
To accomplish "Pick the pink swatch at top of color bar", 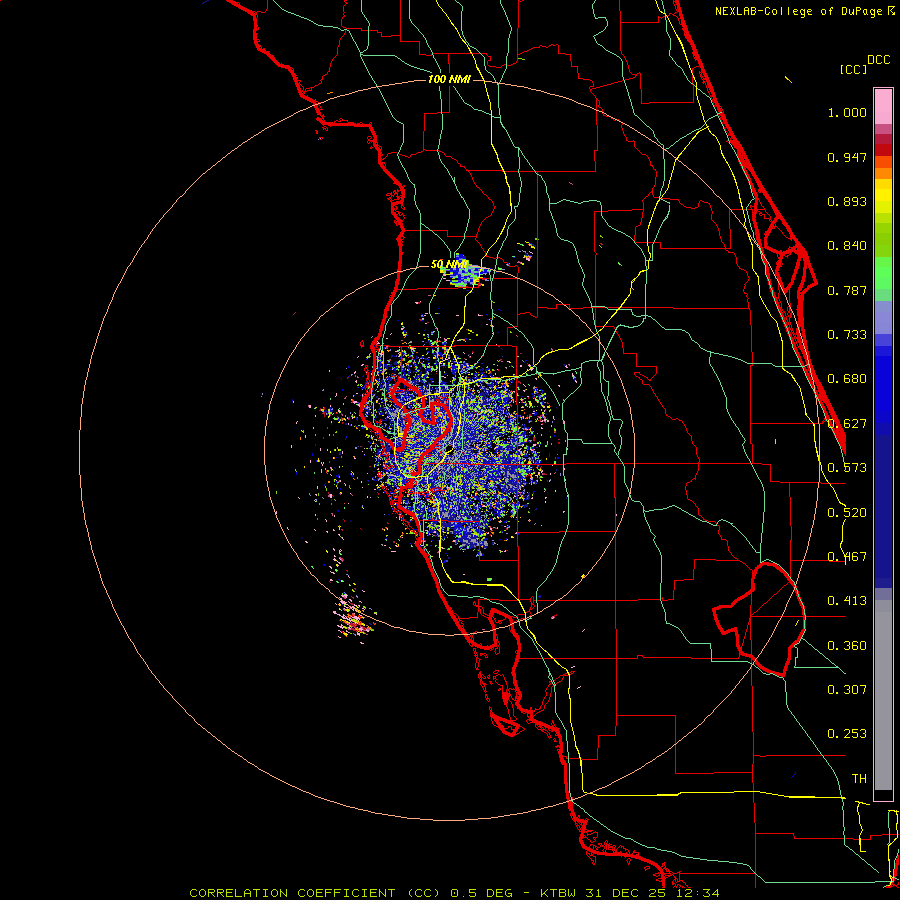I will [883, 107].
